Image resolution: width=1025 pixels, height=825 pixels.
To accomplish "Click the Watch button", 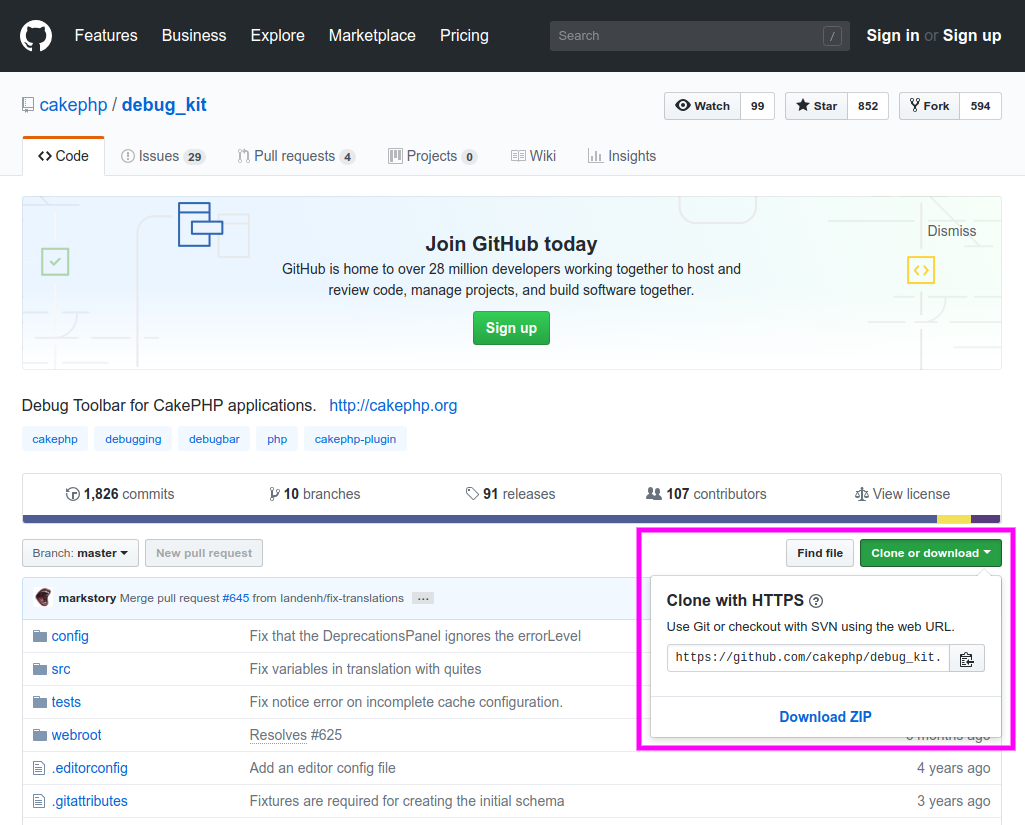I will [703, 106].
